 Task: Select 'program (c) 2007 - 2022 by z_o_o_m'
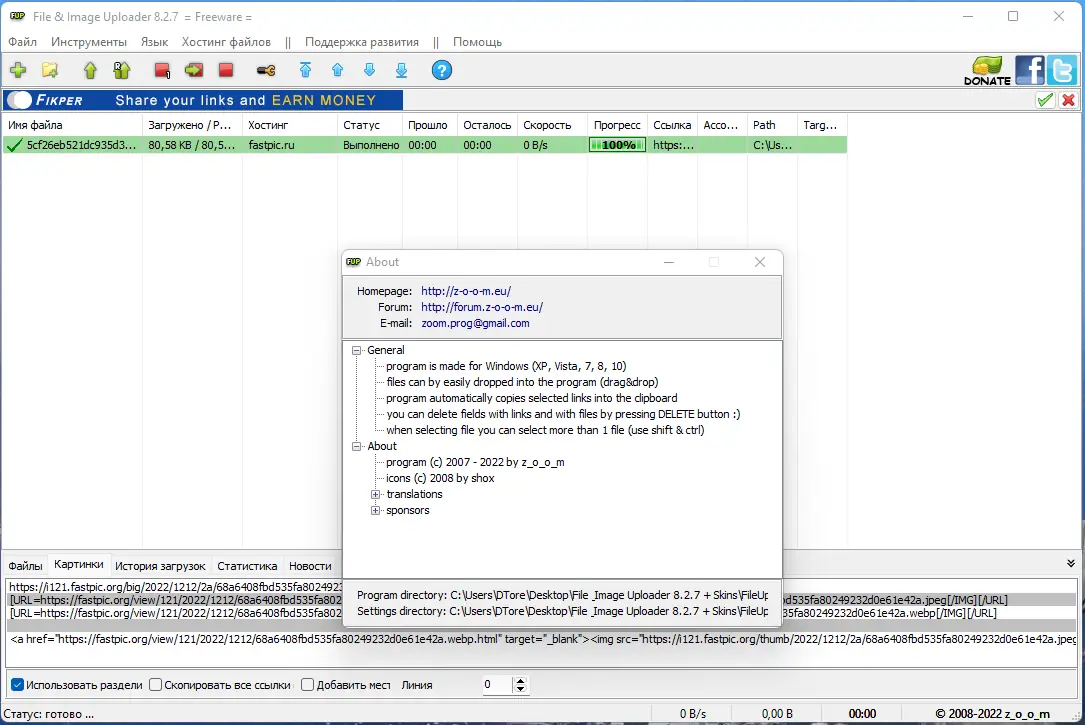[475, 463]
